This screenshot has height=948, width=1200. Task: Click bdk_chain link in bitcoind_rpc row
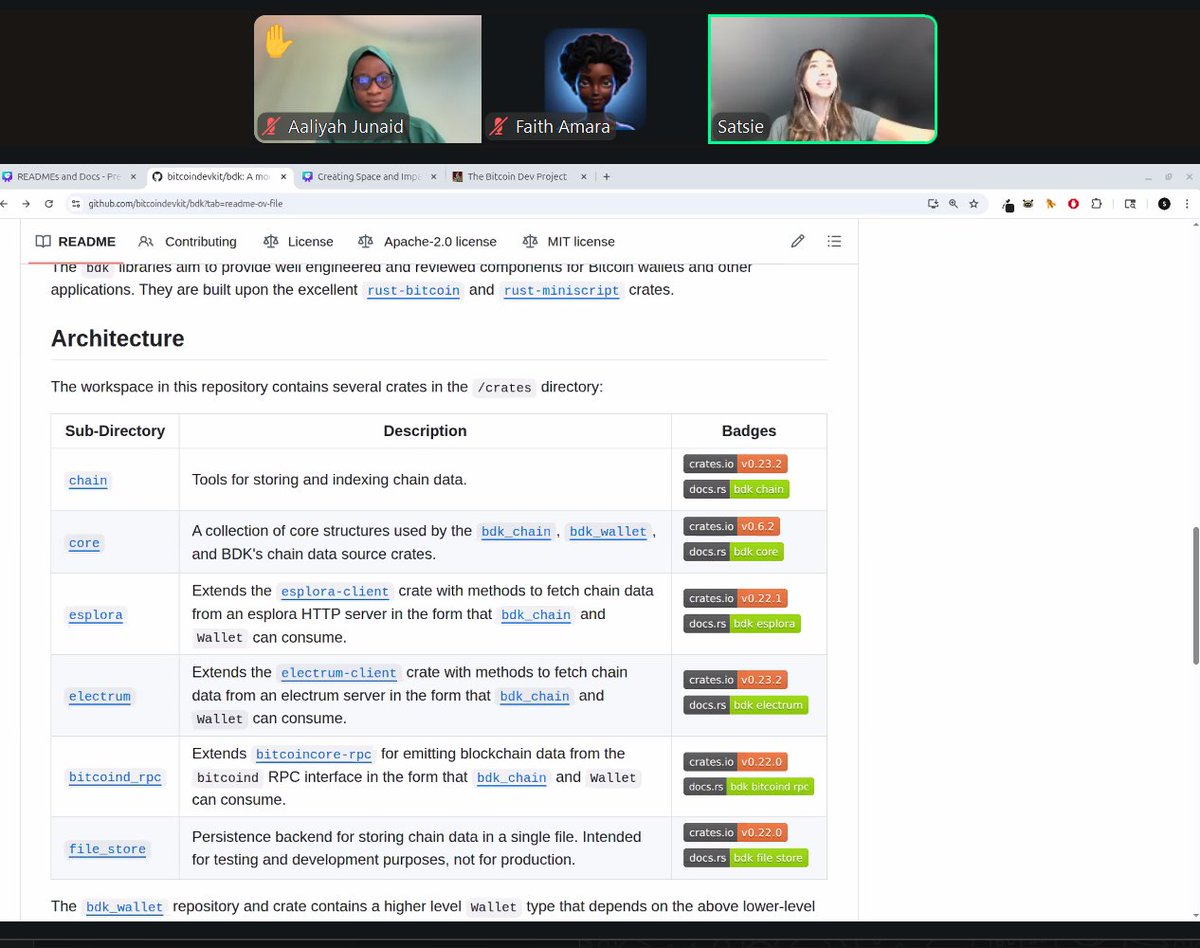(x=512, y=777)
